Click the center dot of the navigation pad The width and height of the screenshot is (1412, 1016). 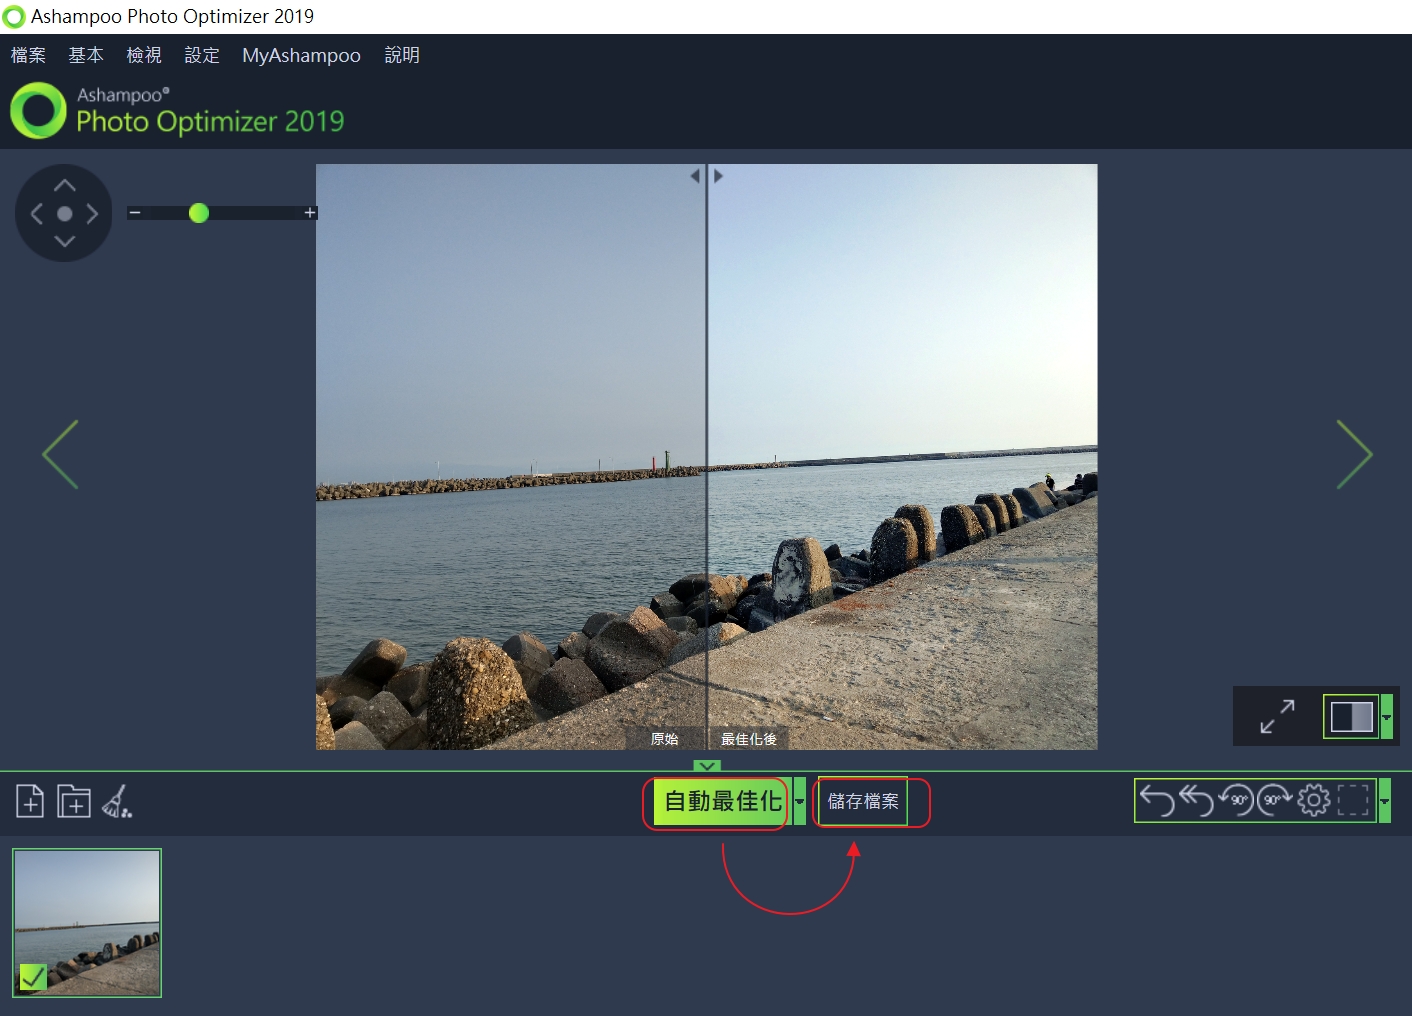(x=65, y=213)
